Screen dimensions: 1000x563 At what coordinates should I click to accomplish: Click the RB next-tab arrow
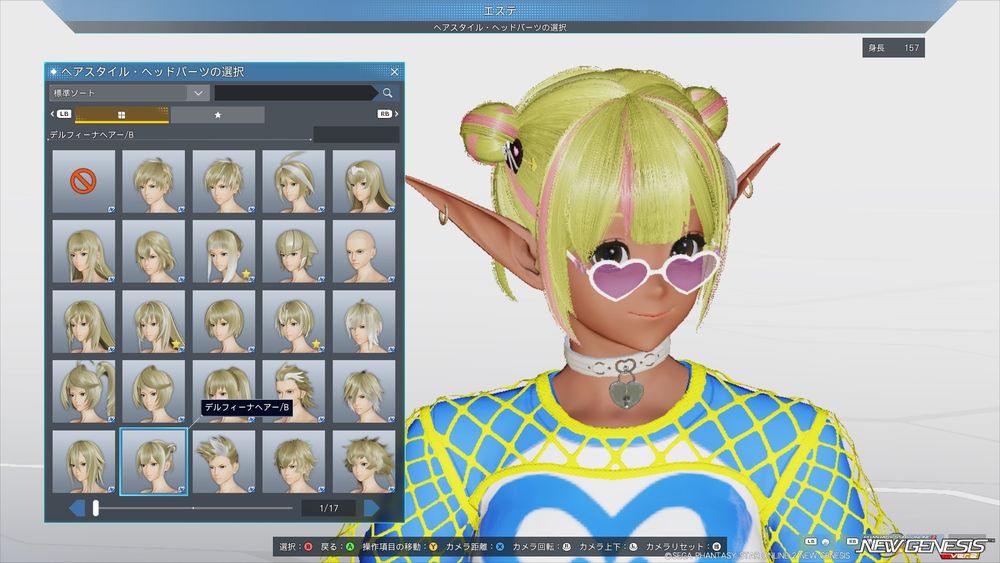(x=388, y=114)
